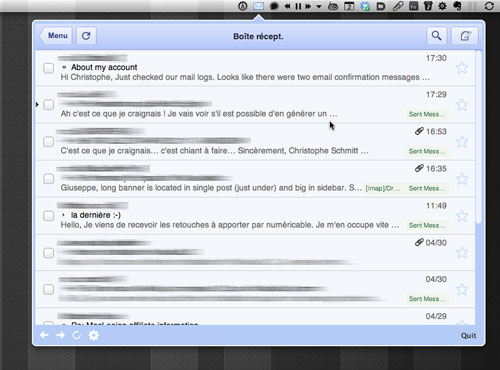This screenshot has width=500, height=370.
Task: Skip to previous track in the menu bar
Action: [287, 6]
